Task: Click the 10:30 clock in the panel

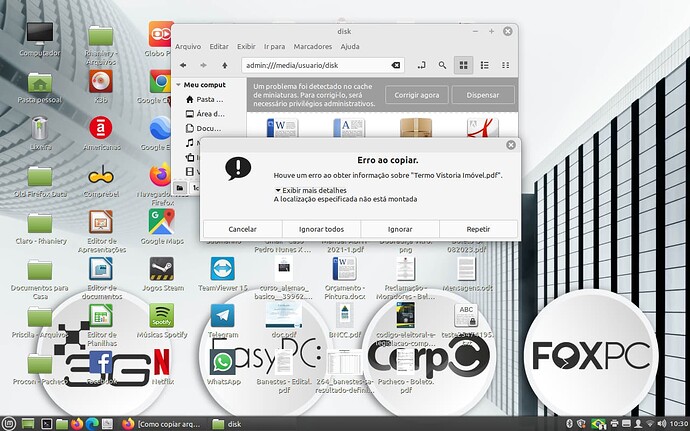Action: [679, 424]
